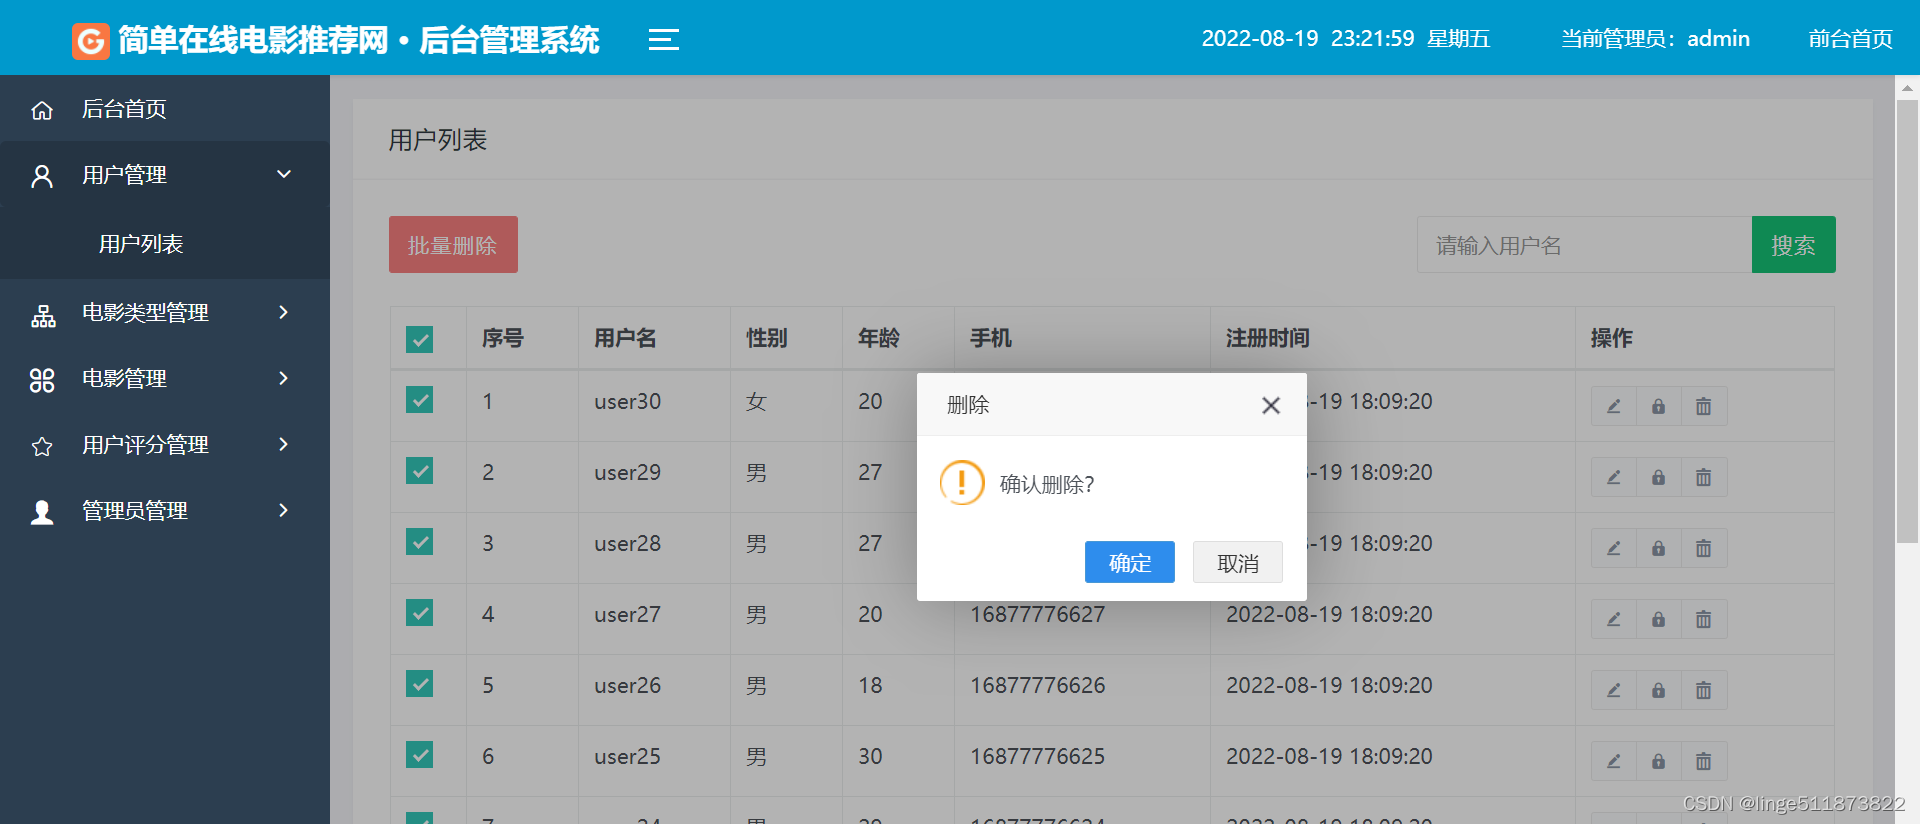Screen dimensions: 1920x824
Task: Click the warning icon in delete dialog
Action: 962,483
